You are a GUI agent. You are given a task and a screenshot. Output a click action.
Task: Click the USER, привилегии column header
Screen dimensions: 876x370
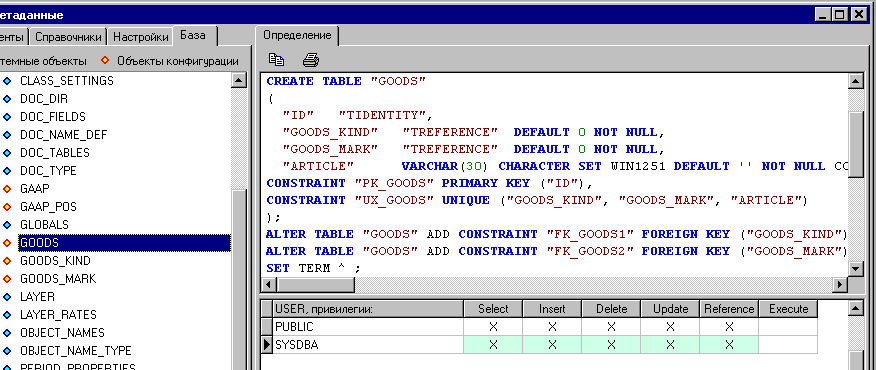[x=368, y=309]
